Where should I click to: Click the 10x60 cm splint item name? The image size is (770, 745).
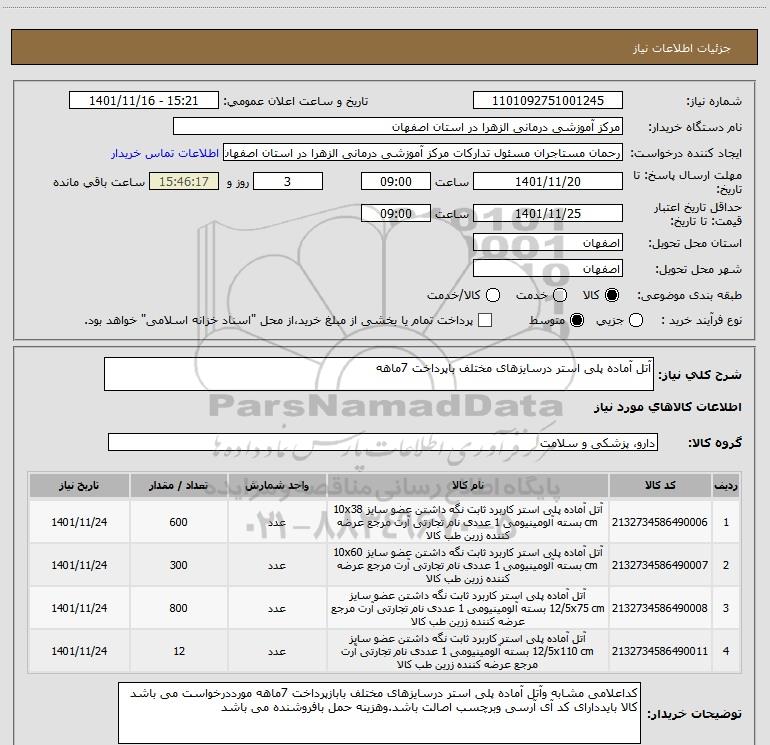[x=468, y=565]
